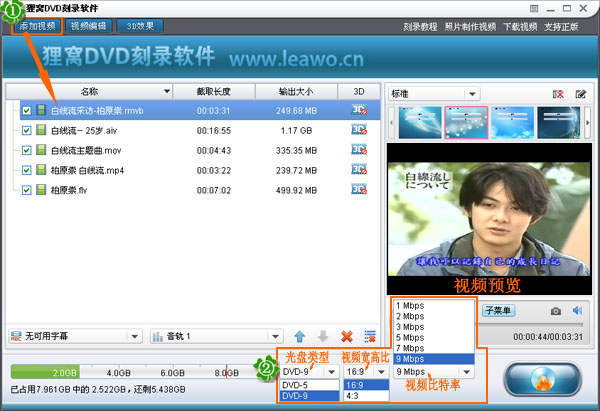Click the green file icon of the rmvb file

41,110
